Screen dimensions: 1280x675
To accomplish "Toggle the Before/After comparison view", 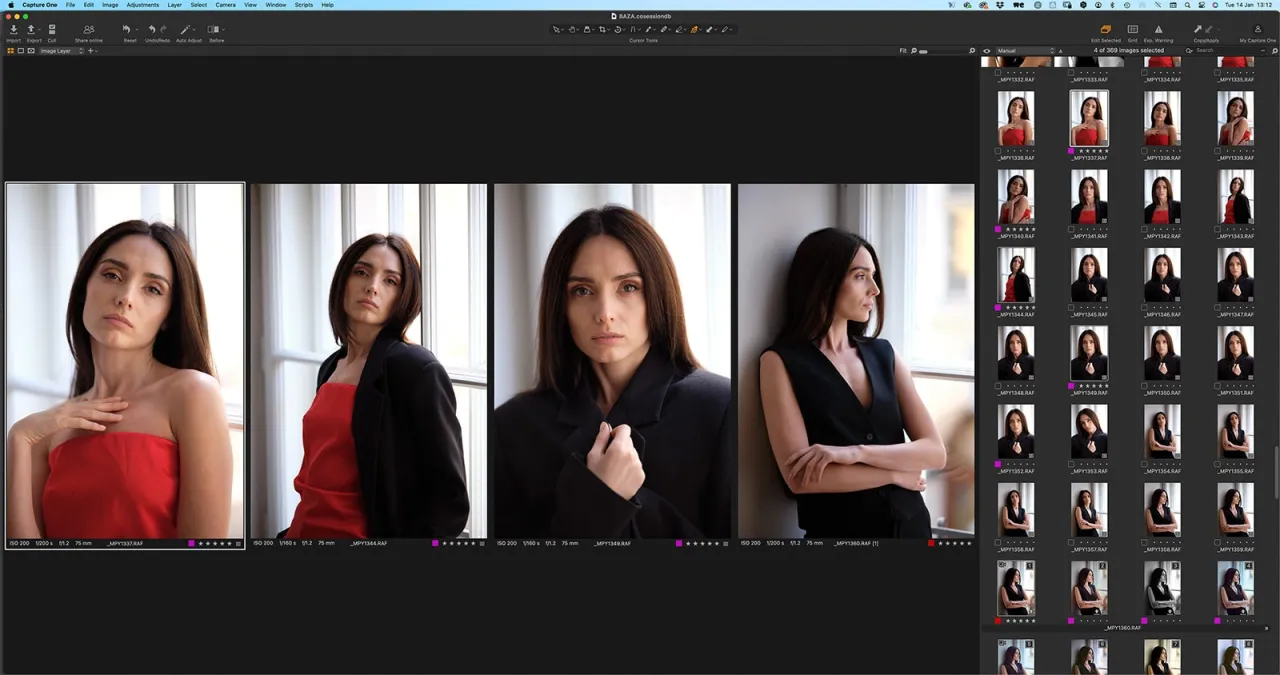I will tap(213, 28).
